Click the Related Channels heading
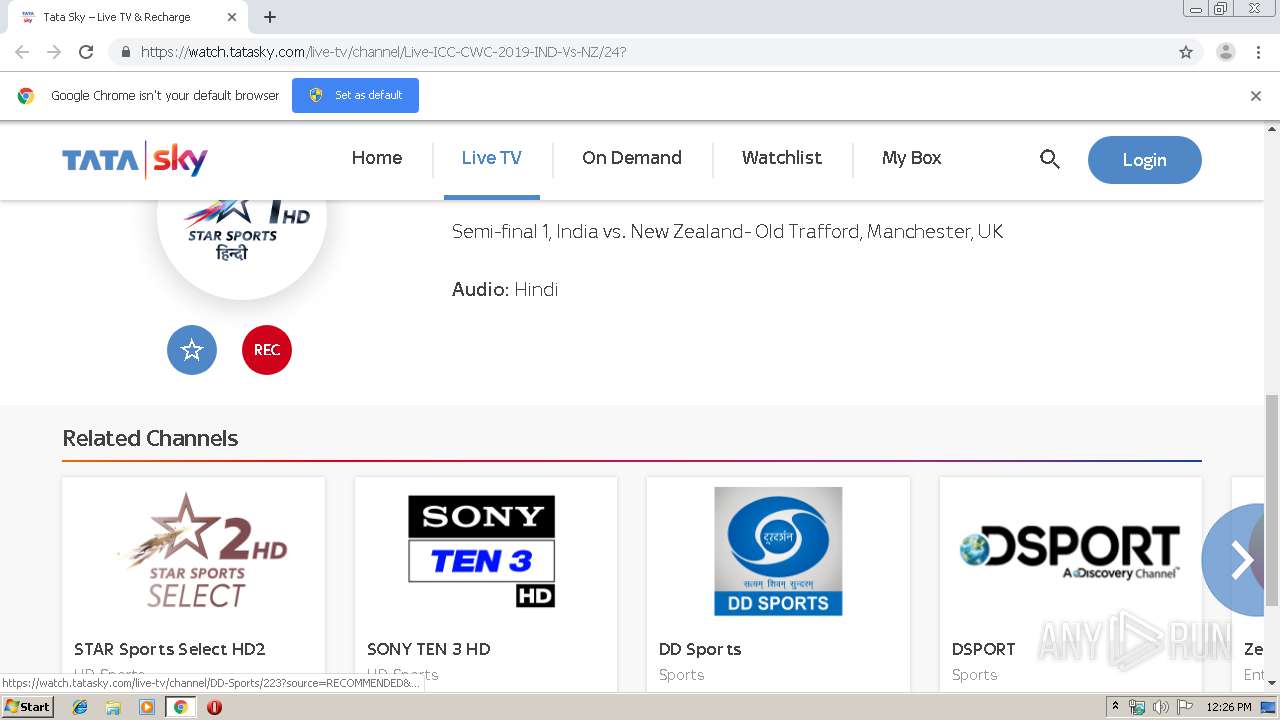Viewport: 1280px width, 720px height. pos(150,438)
